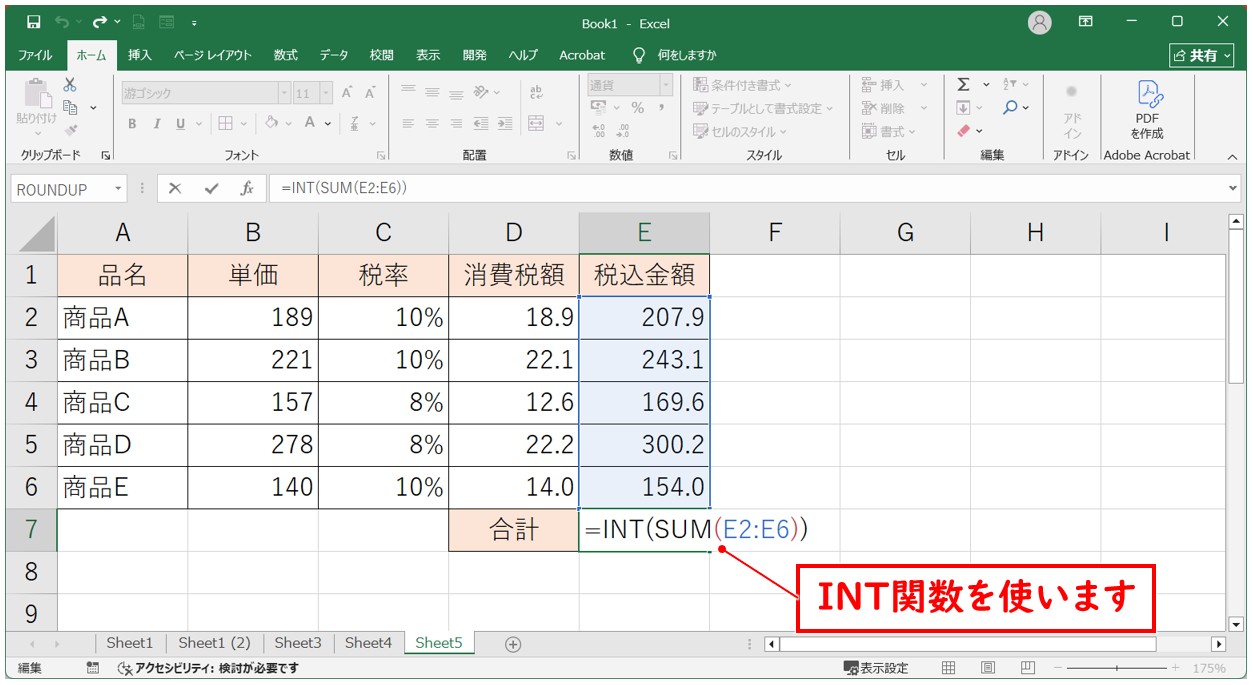Confirm the formula with the checkmark
Screen dimensions: 1253x685
[x=211, y=188]
